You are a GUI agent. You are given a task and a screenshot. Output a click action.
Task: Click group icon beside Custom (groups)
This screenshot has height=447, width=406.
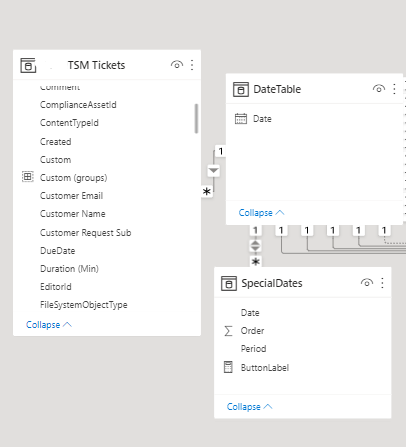click(28, 177)
